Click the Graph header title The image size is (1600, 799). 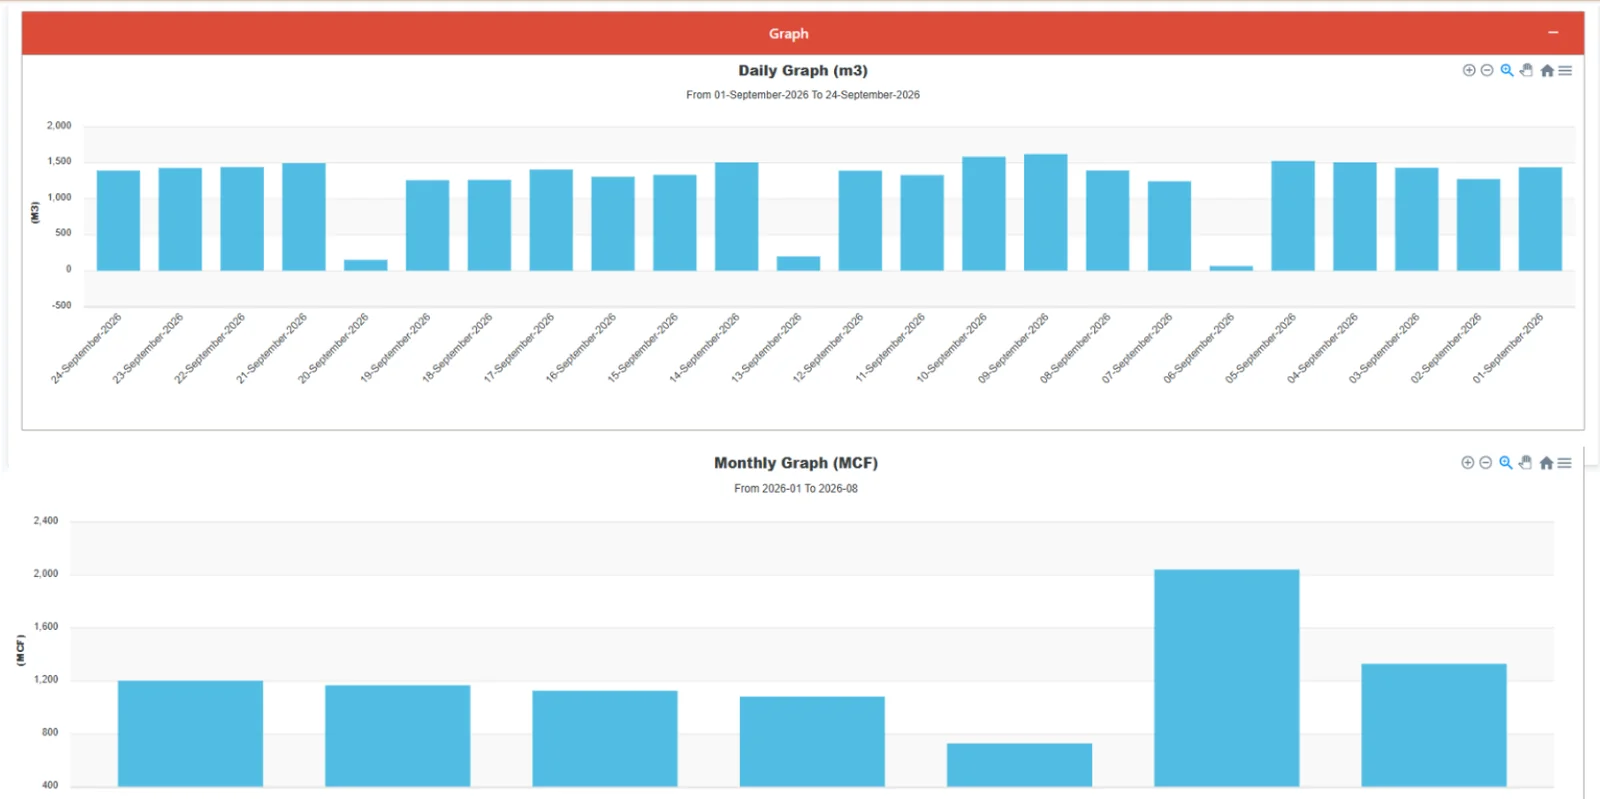789,34
